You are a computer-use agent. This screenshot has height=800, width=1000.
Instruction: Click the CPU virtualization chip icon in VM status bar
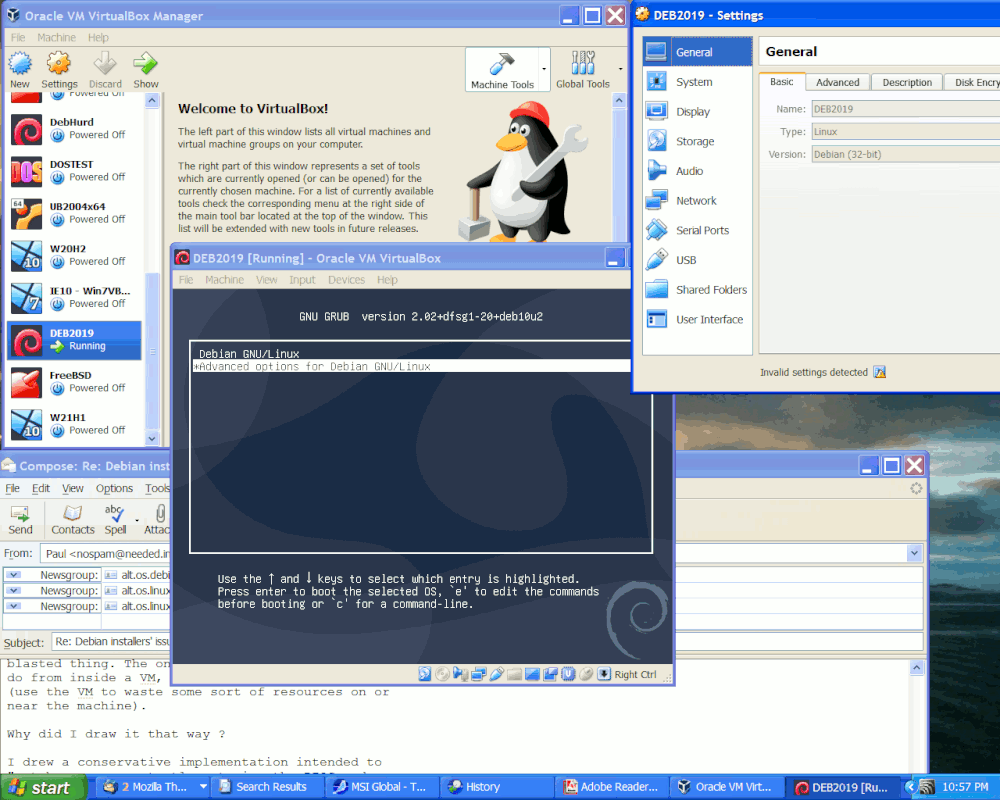coord(568,674)
